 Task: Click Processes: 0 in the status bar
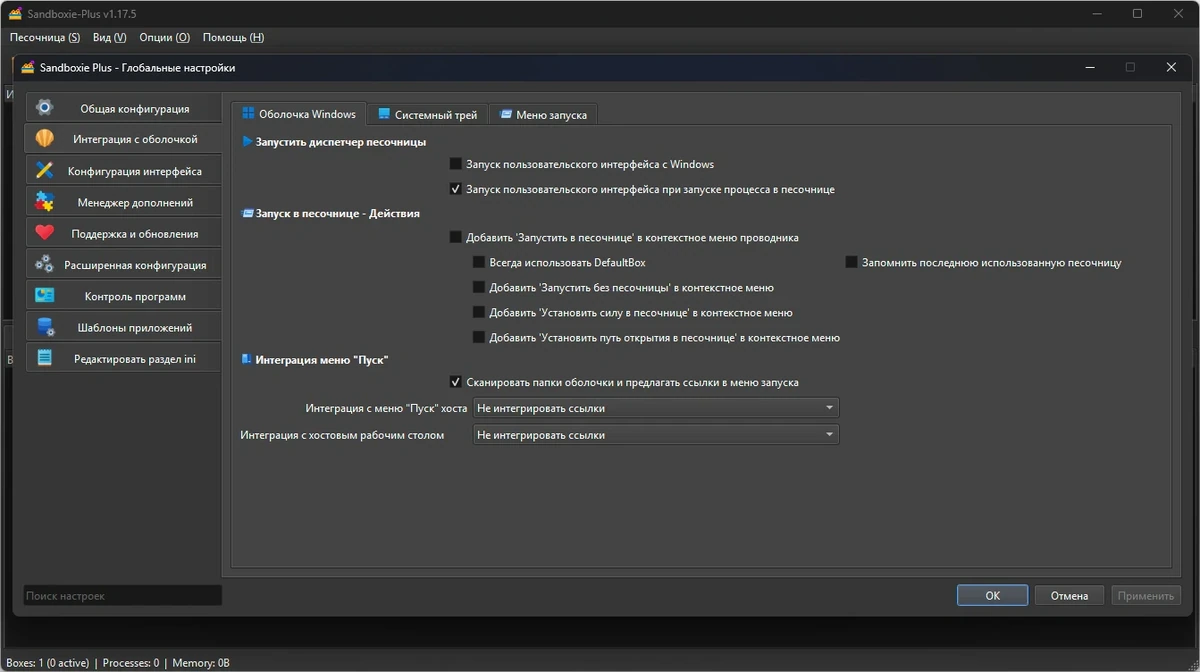pos(131,662)
